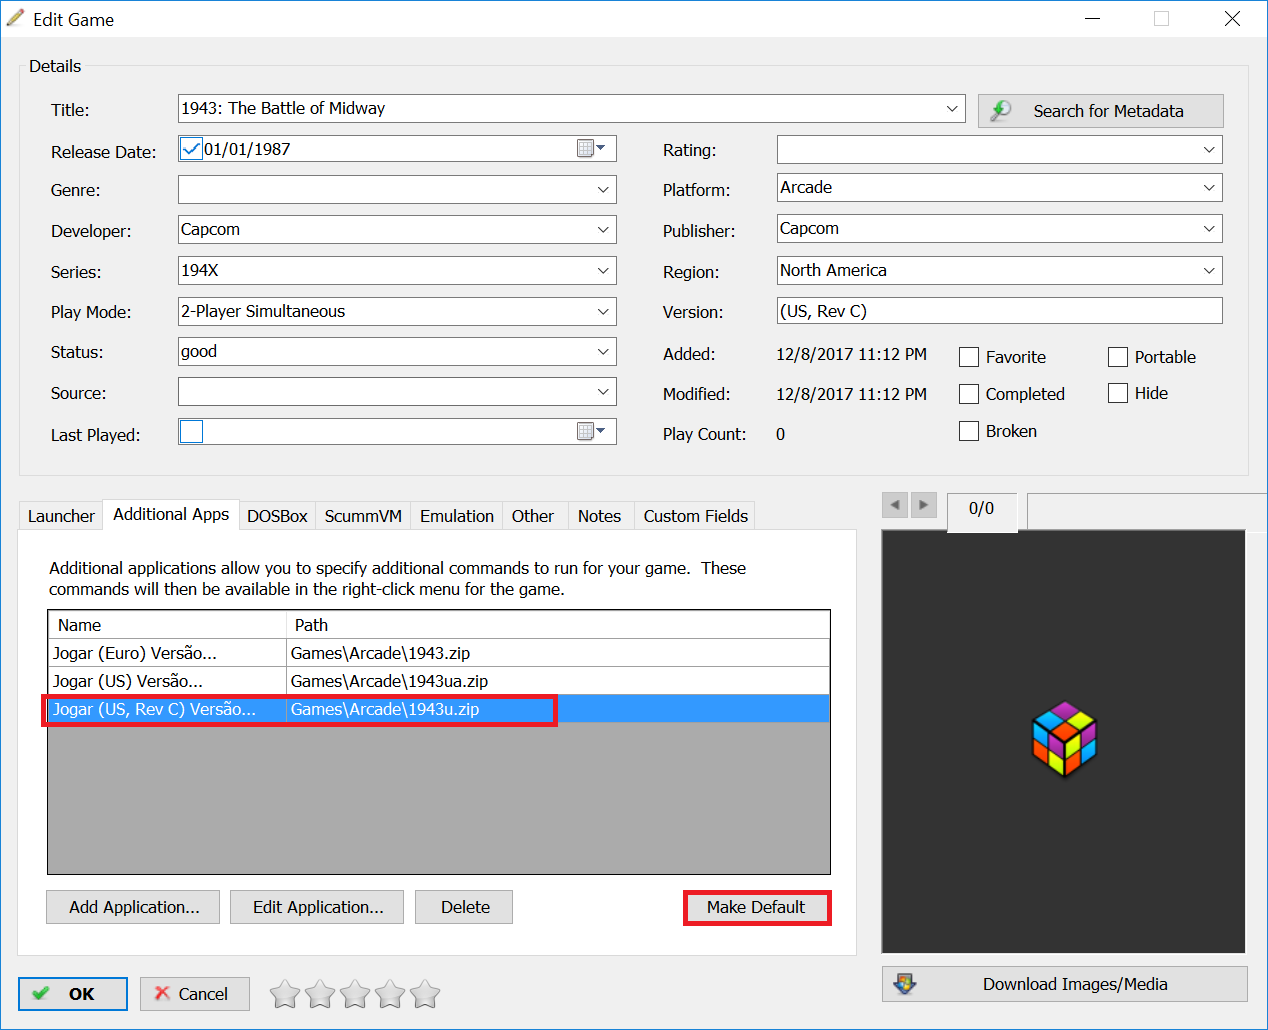
Task: Expand the Developer dropdown arrow
Action: click(x=603, y=230)
